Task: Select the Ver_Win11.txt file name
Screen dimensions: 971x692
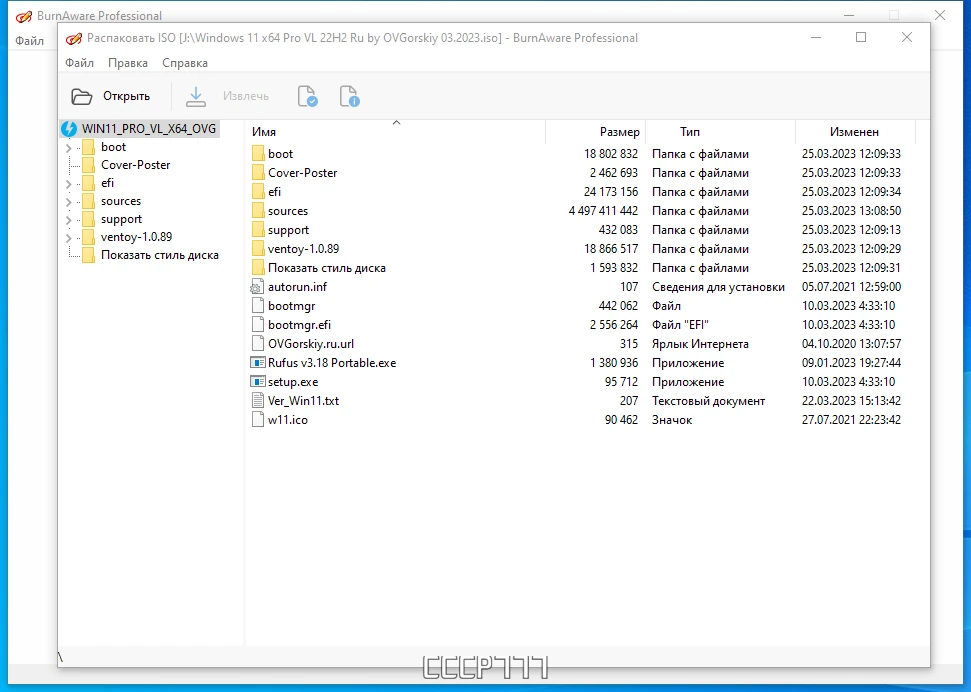Action: 303,401
